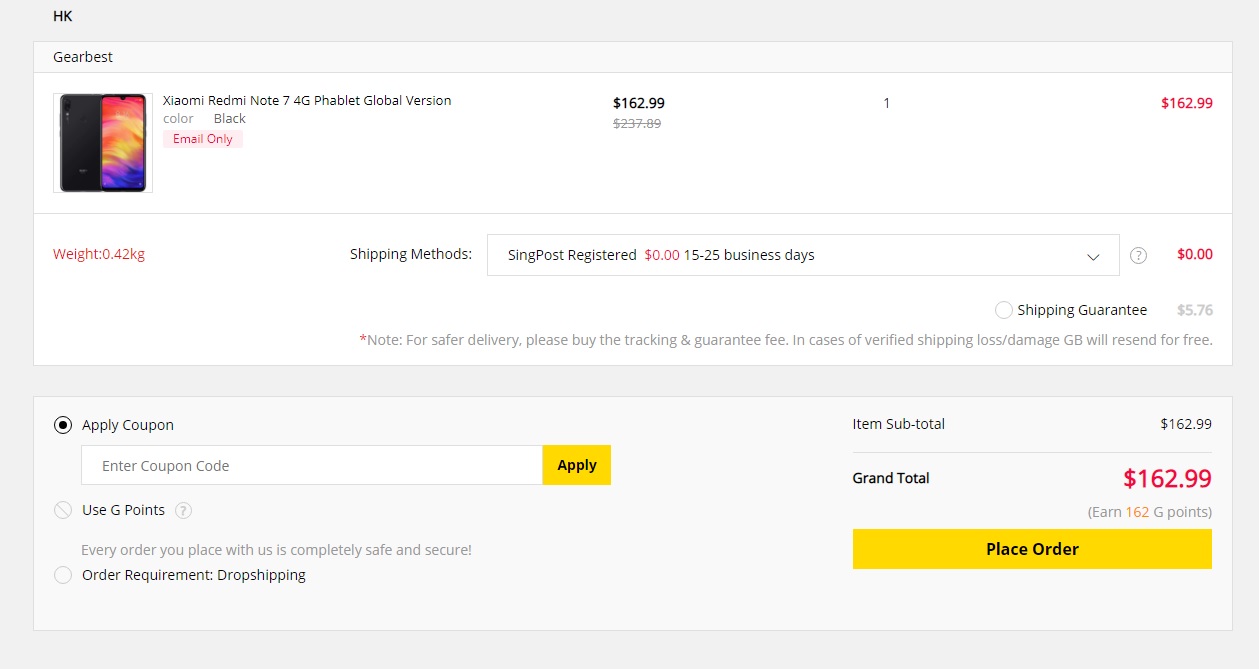Open Xiaomi Redmi Note 7 product link
1259x669 pixels.
coord(307,100)
